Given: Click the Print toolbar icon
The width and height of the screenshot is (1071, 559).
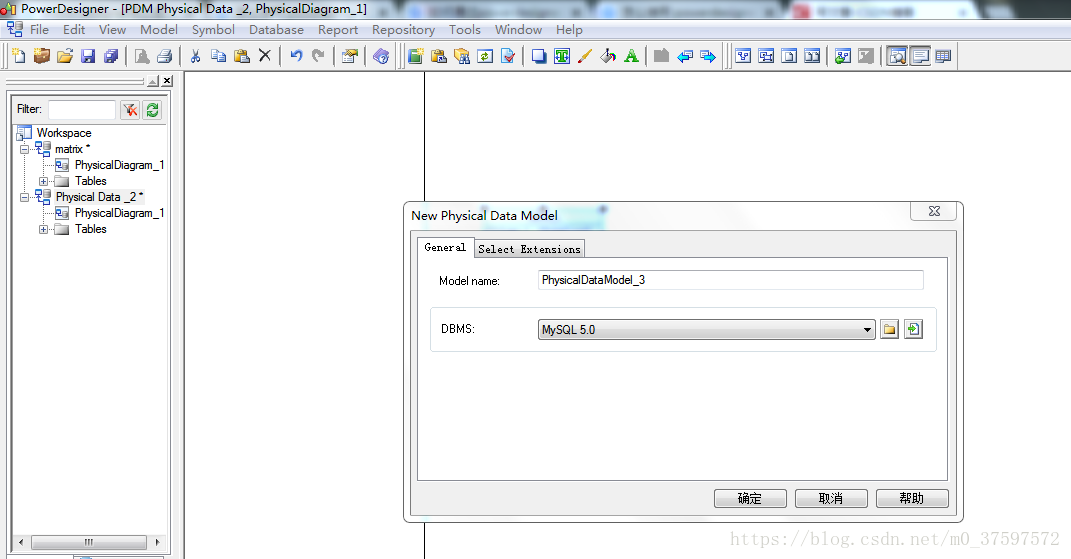Looking at the screenshot, I should click(165, 56).
